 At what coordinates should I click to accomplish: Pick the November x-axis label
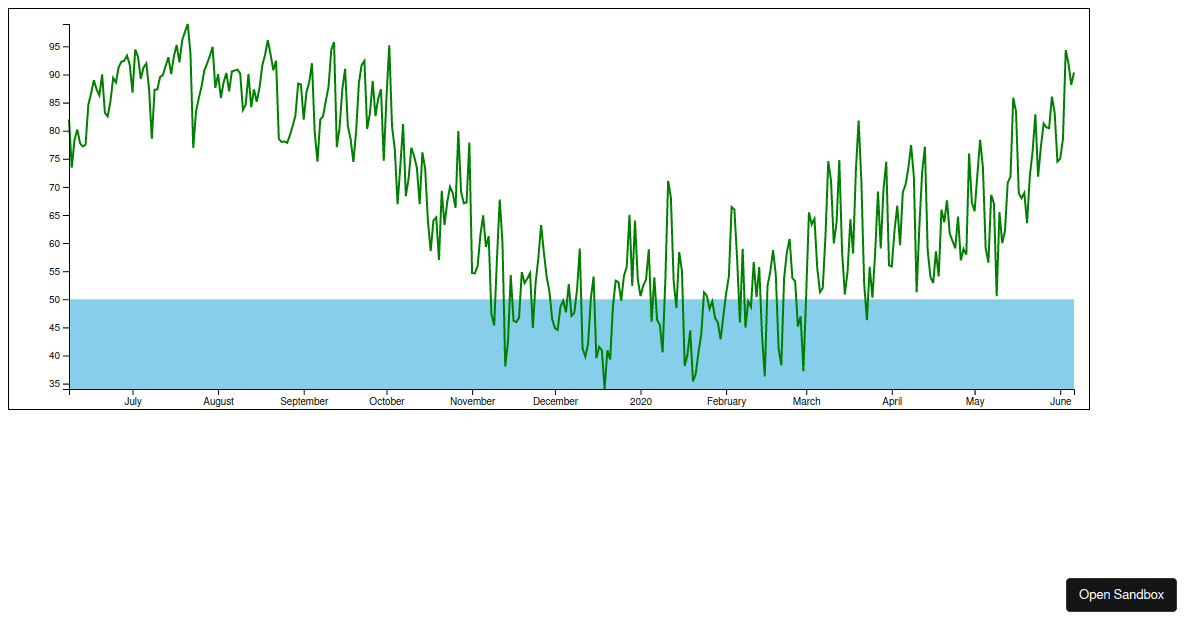472,402
